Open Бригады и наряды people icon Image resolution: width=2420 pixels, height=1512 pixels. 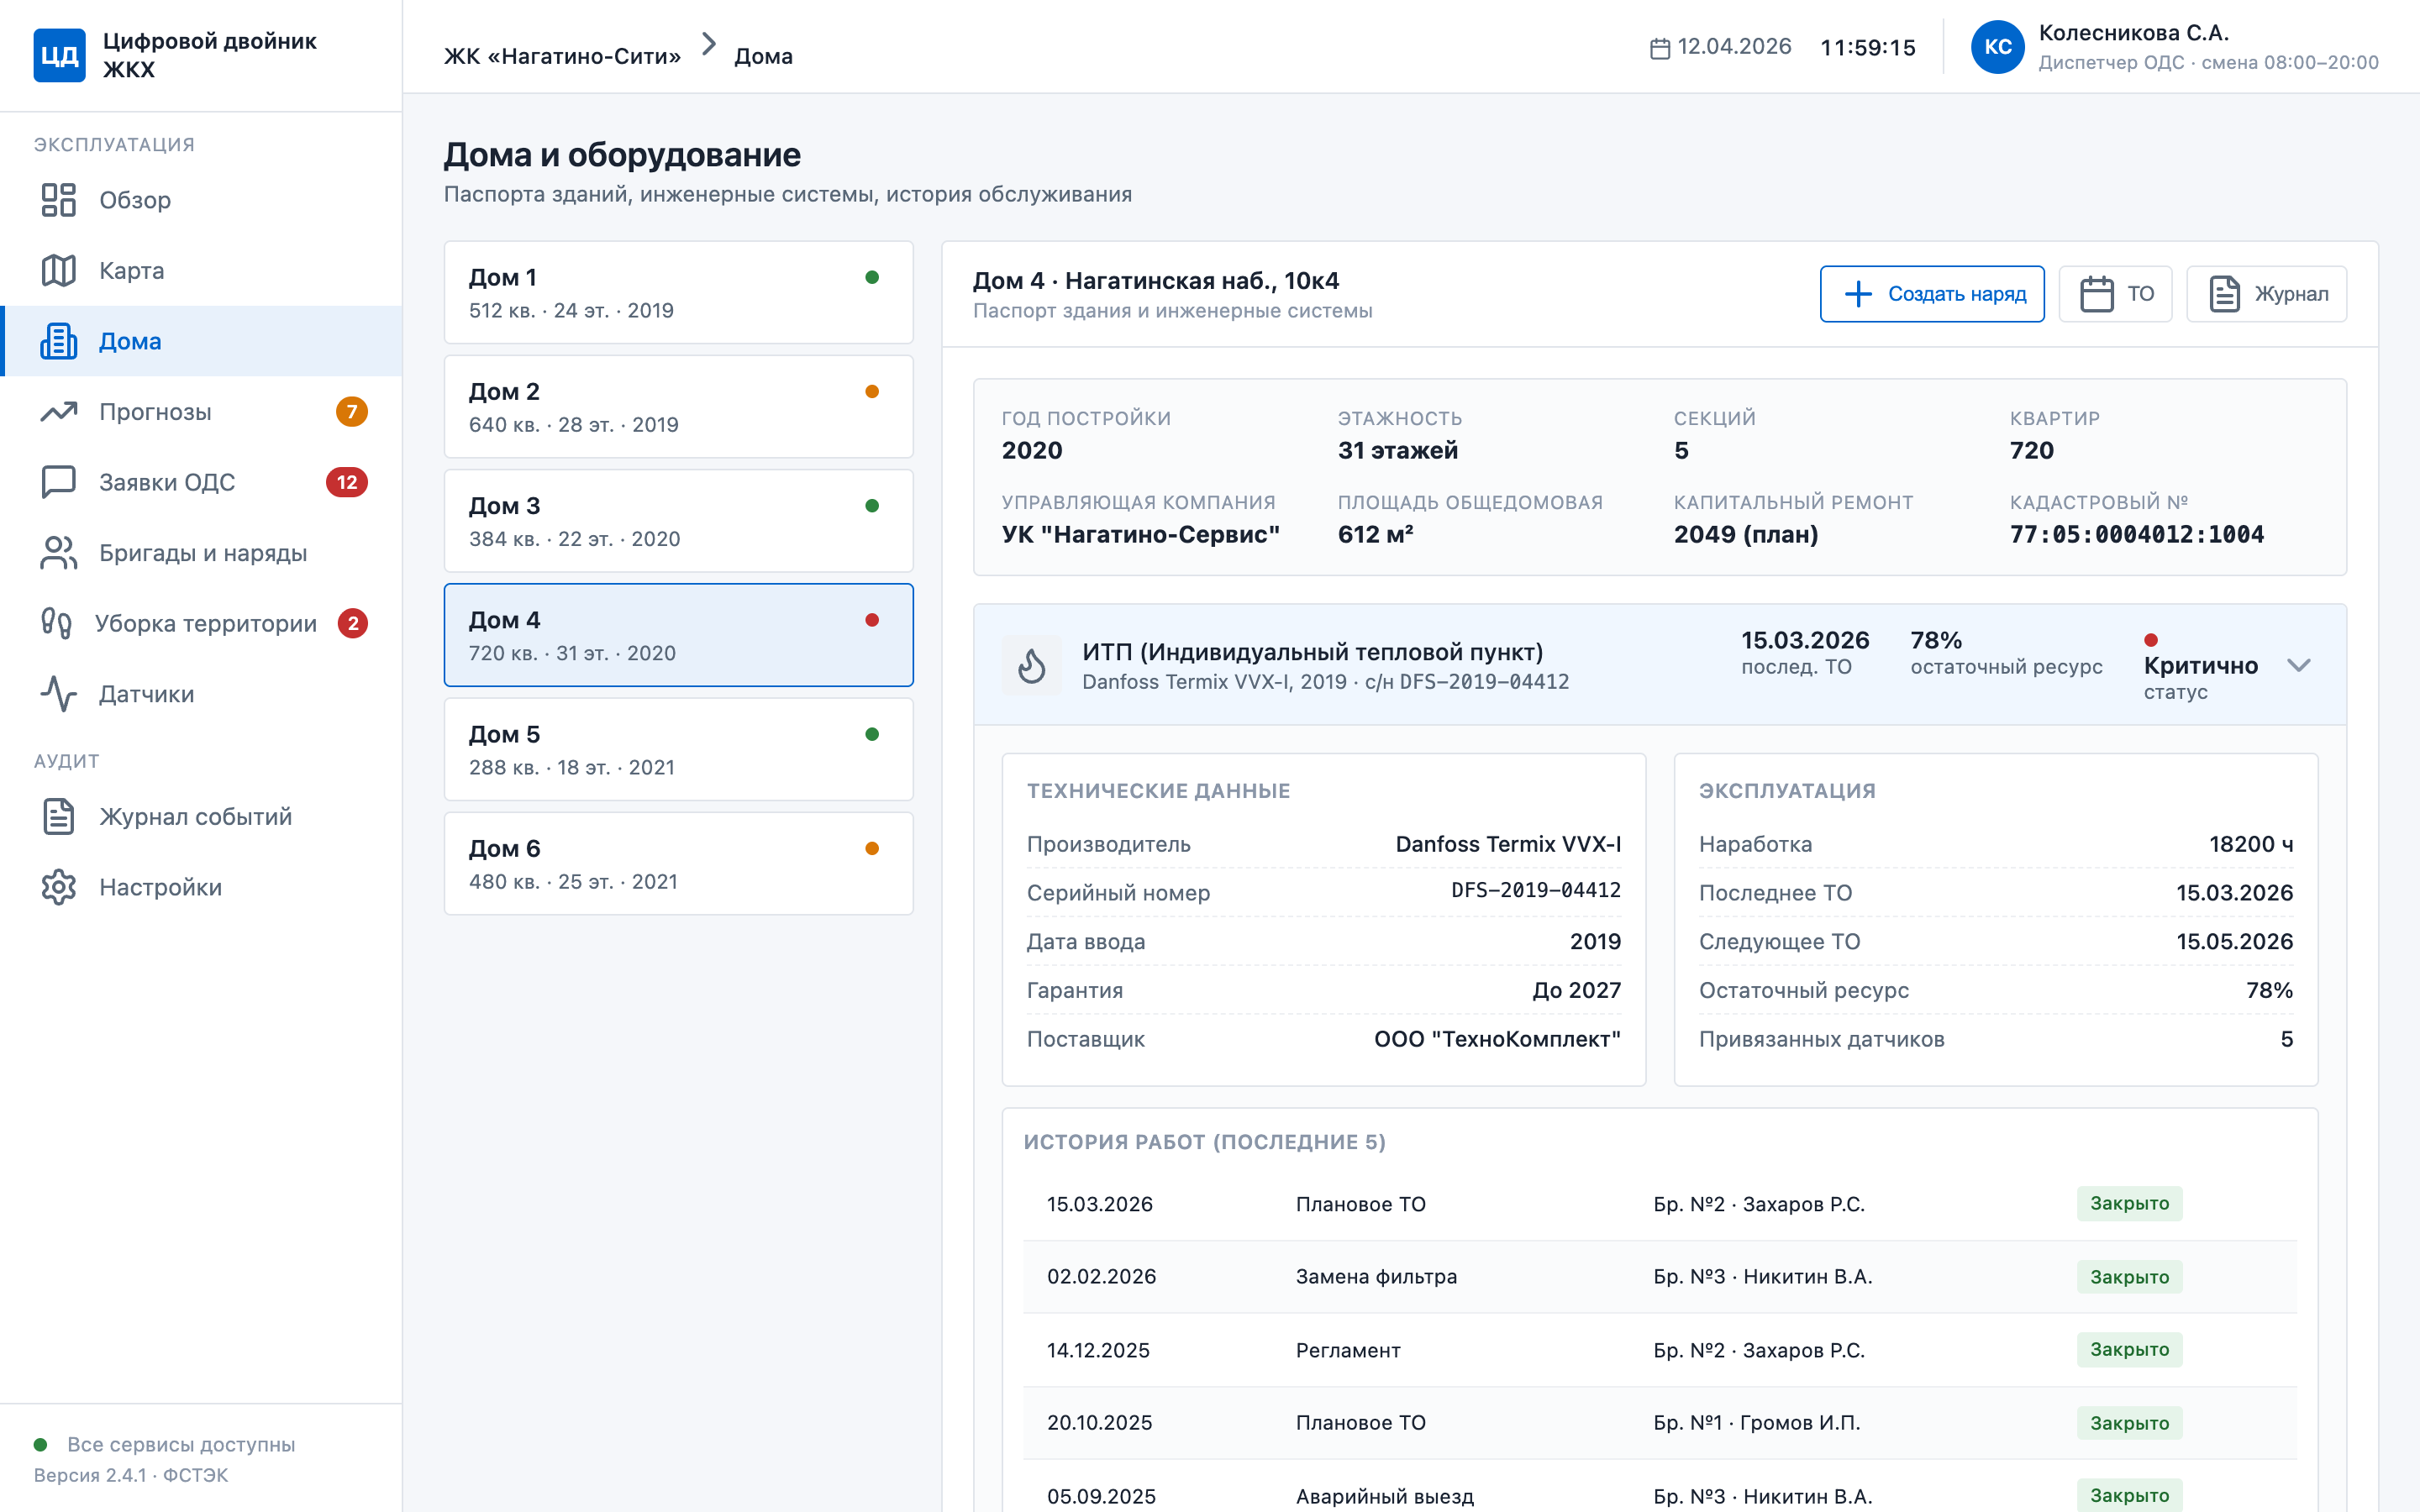point(59,553)
